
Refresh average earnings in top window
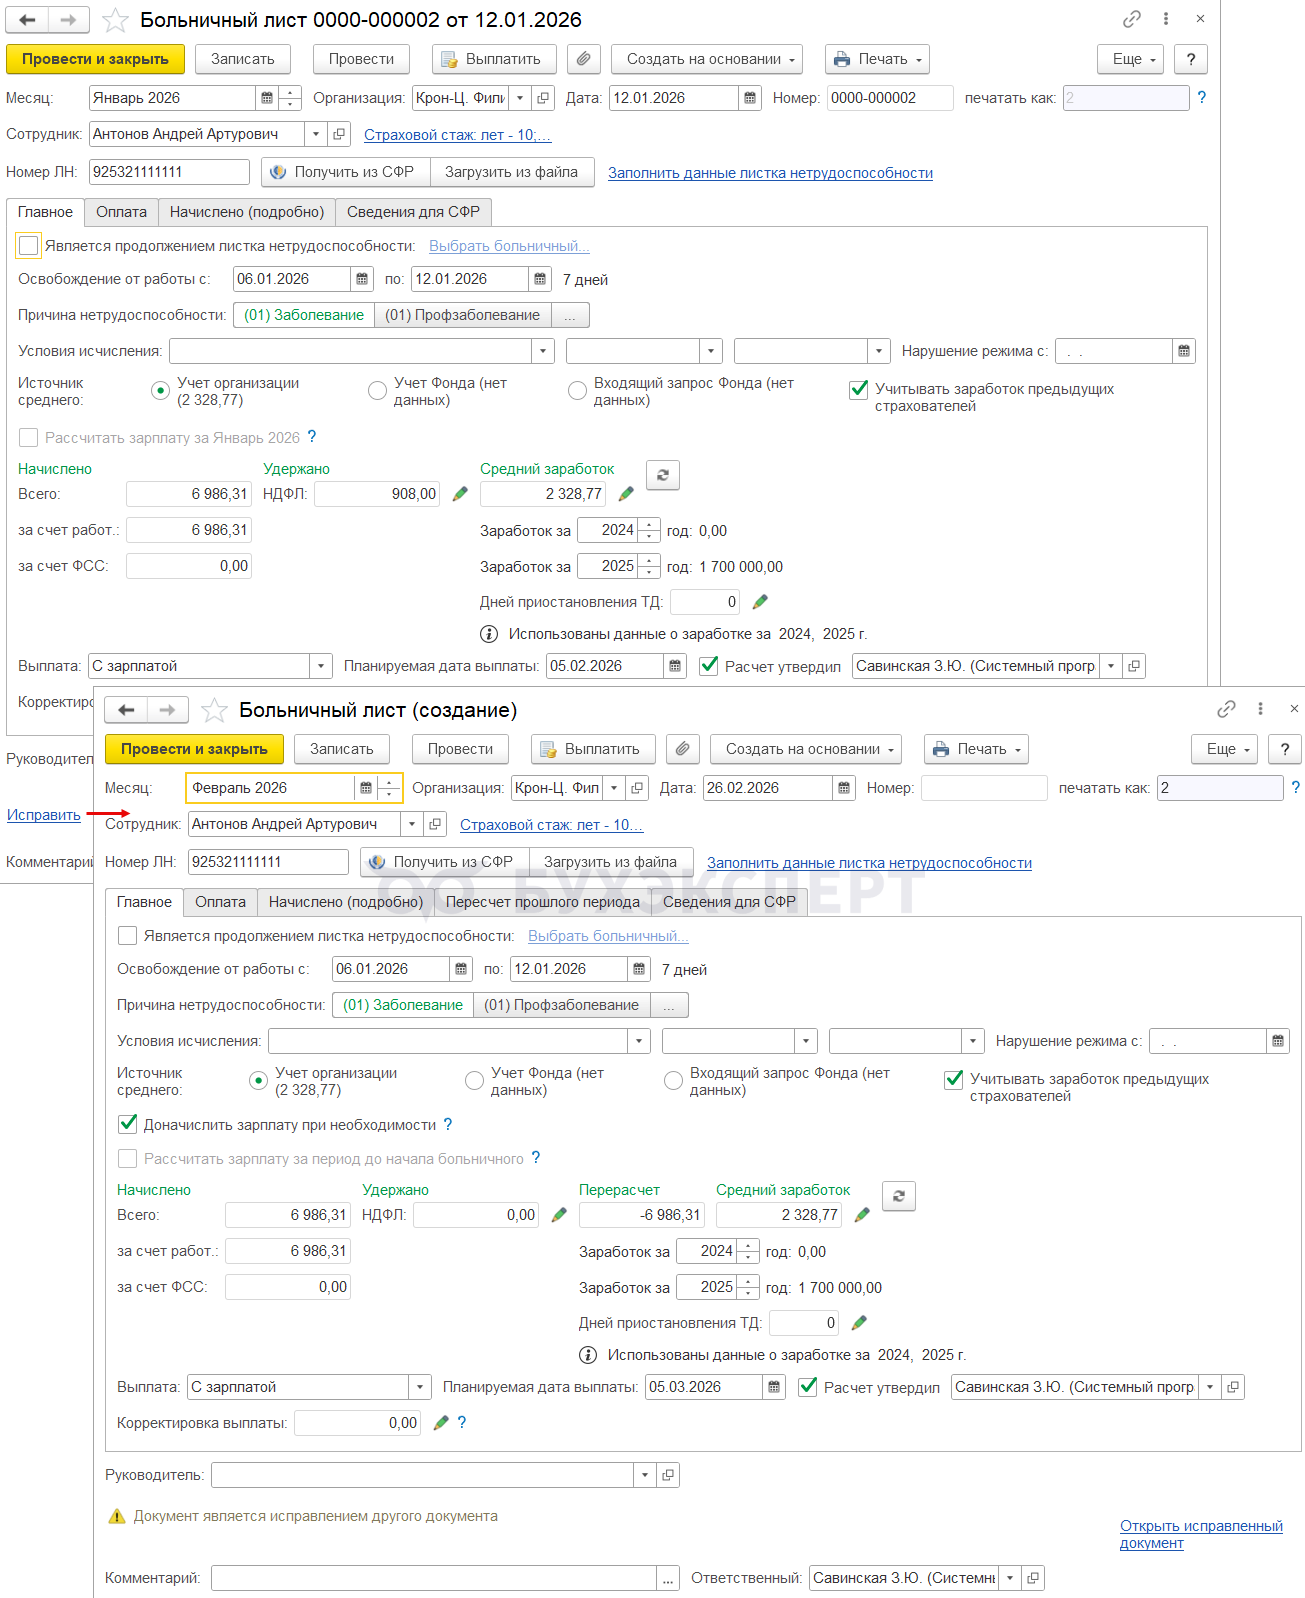tap(662, 475)
